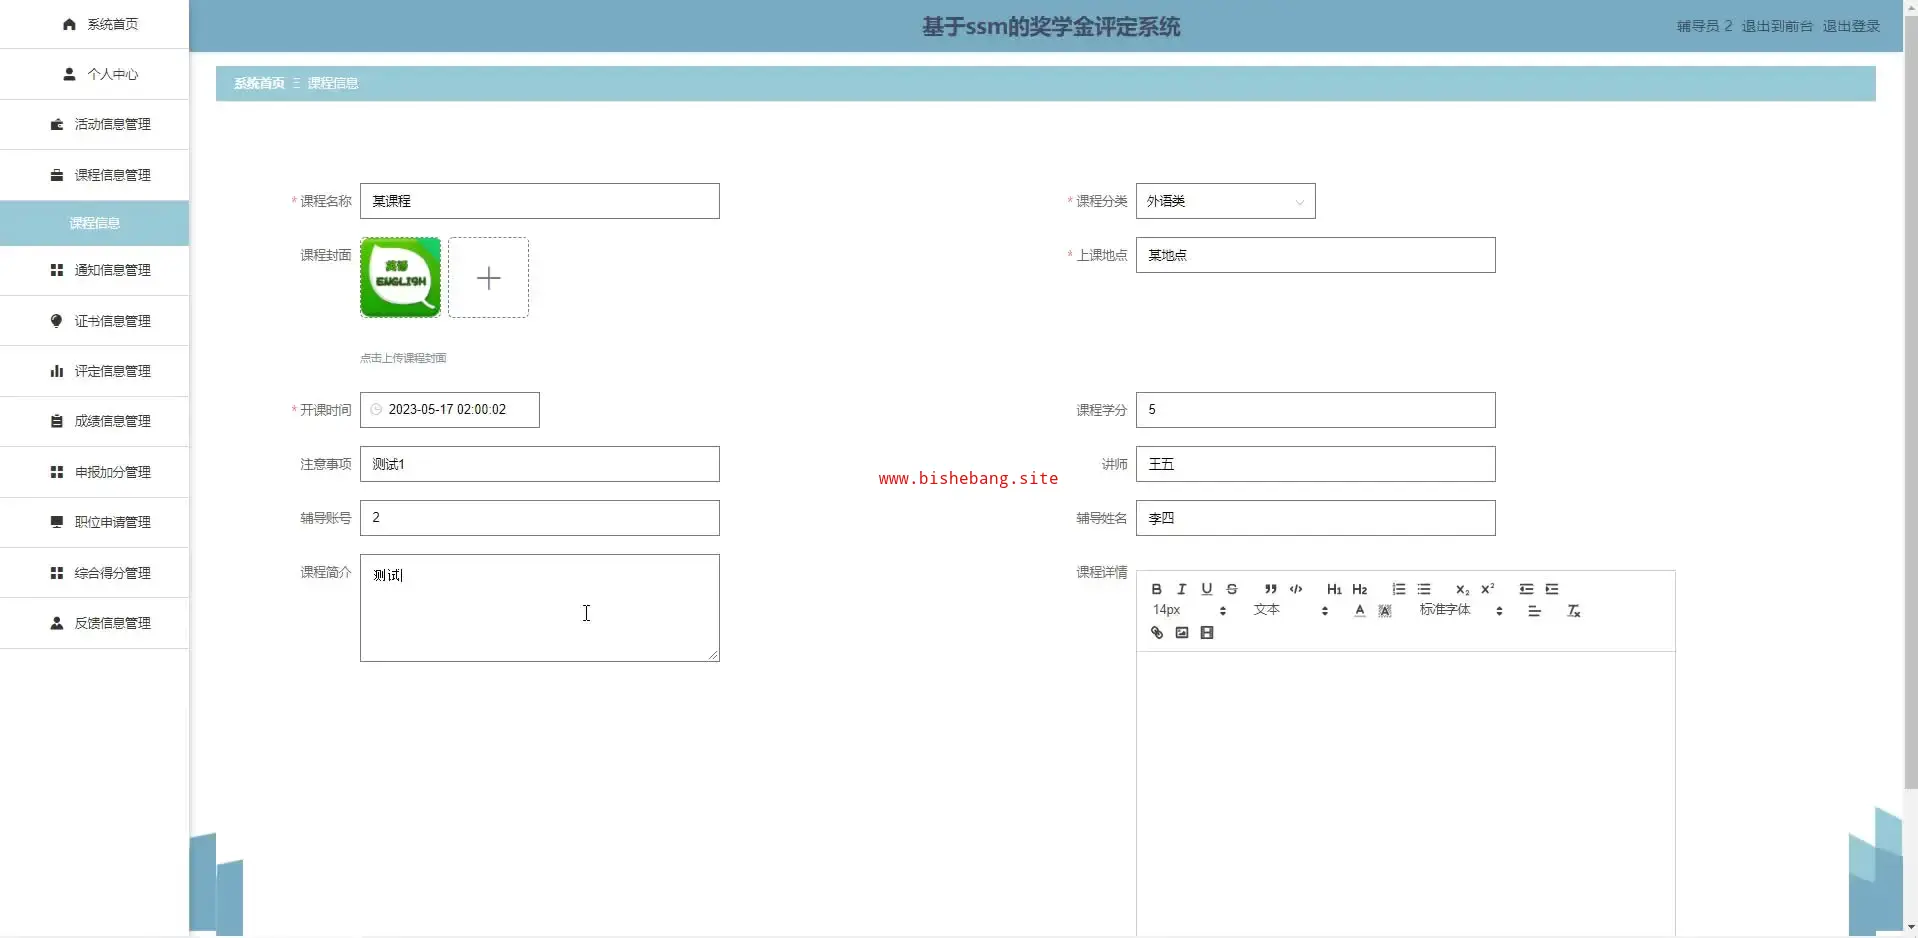Open 系统首页 in the sidebar
Viewport: 1918px width, 938px height.
pos(94,24)
